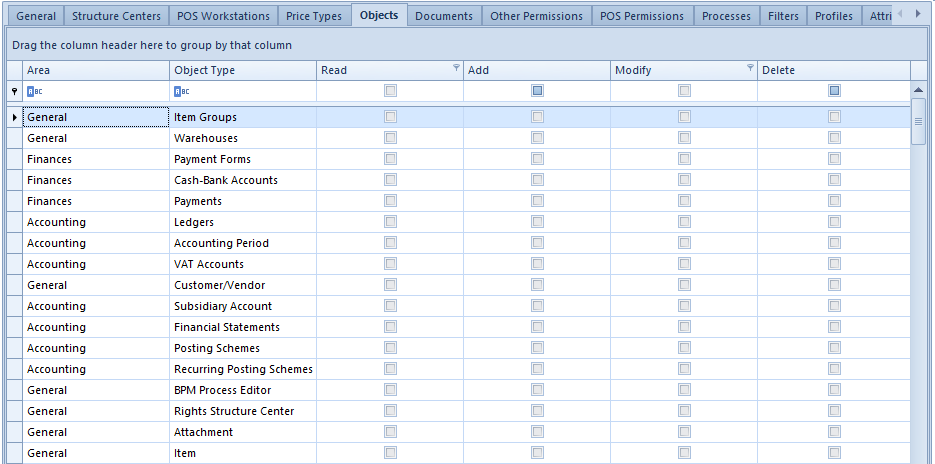Switch to Price Types tab
935x464 pixels.
(314, 16)
